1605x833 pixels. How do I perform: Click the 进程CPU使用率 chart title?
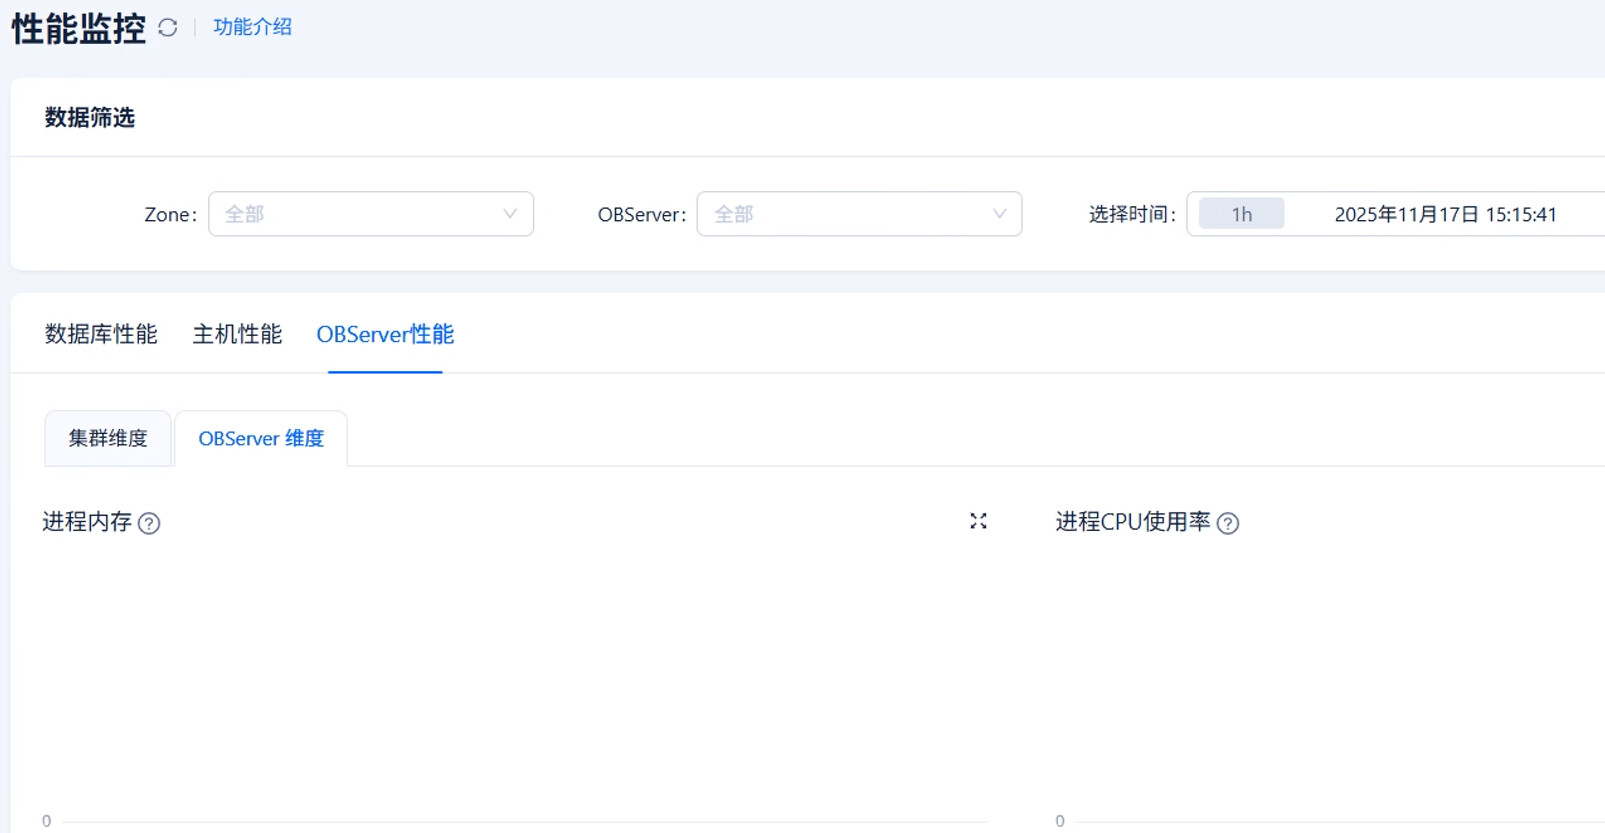(x=1132, y=522)
